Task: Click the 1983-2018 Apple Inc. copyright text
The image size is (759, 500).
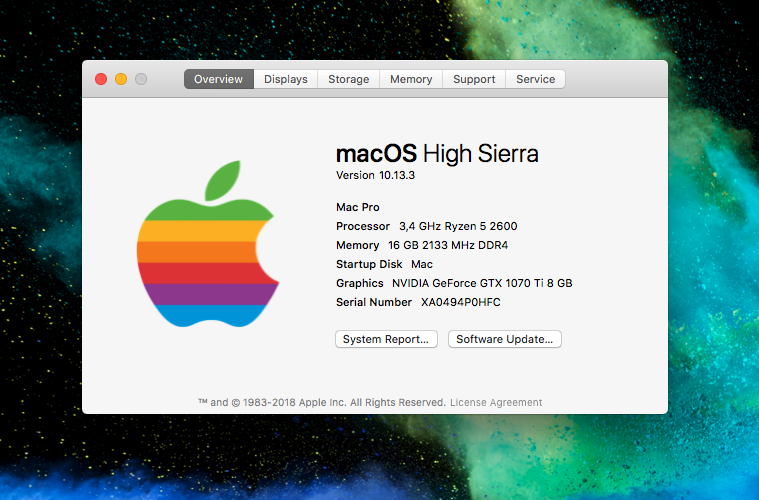Action: [x=321, y=402]
